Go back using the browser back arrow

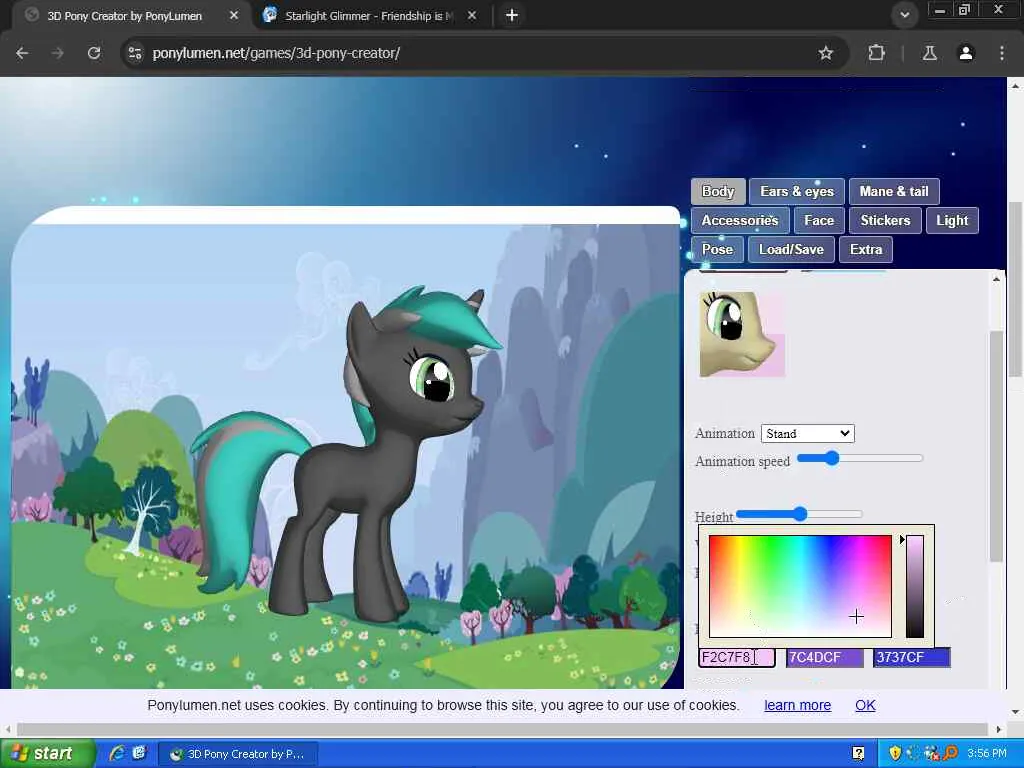(22, 53)
